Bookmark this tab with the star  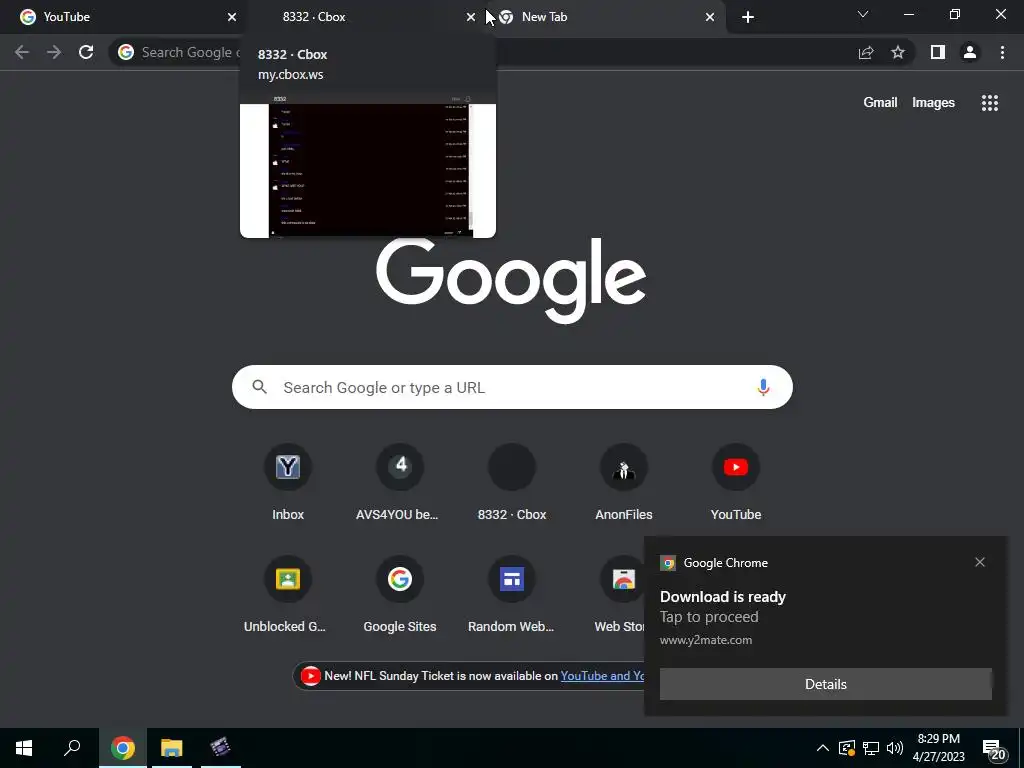coord(898,52)
